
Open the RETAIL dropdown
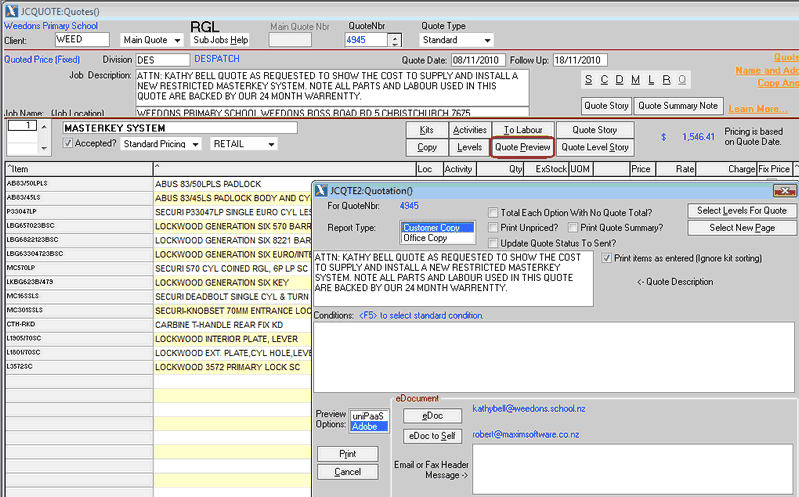244,144
